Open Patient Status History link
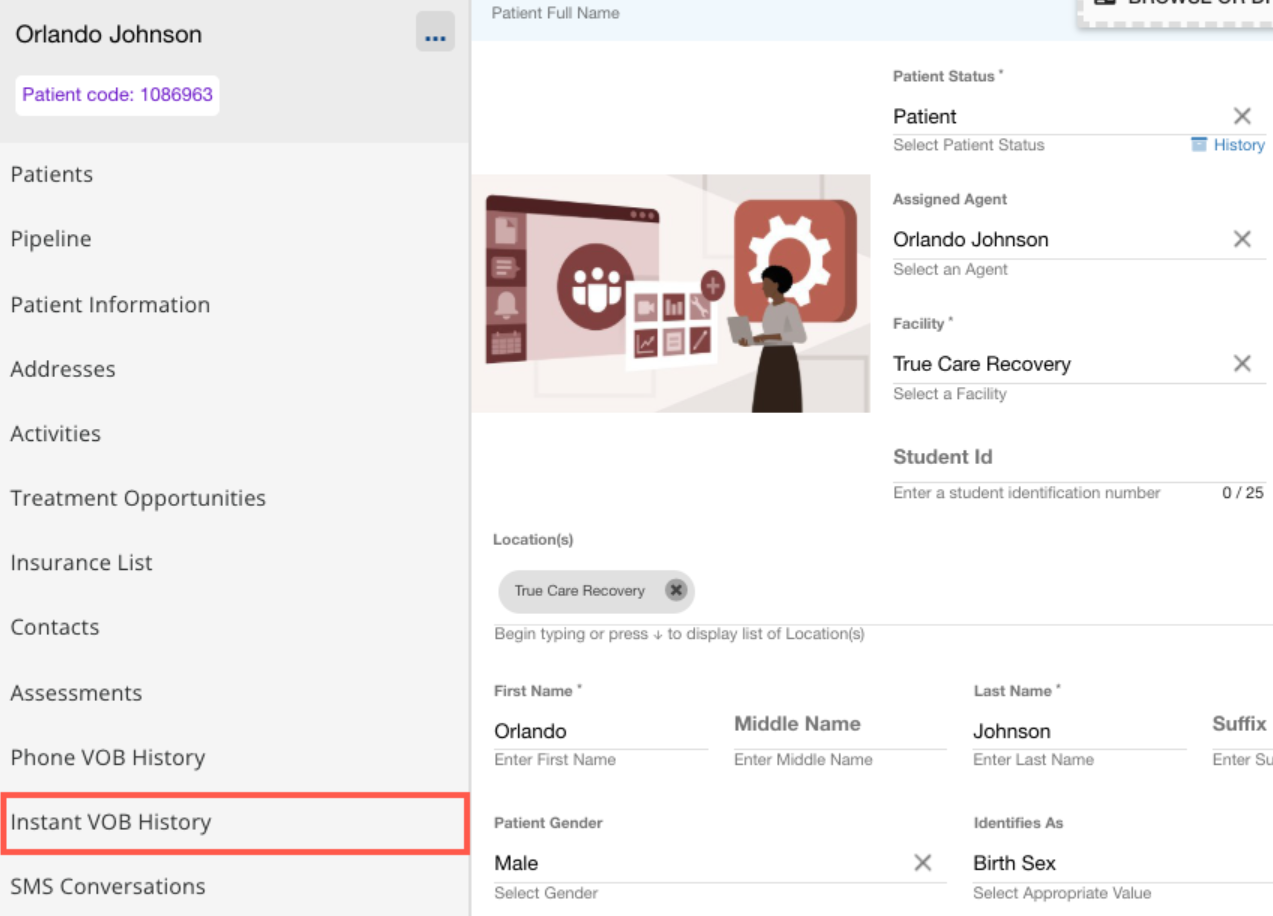Image resolution: width=1273 pixels, height=916 pixels. coord(1238,145)
